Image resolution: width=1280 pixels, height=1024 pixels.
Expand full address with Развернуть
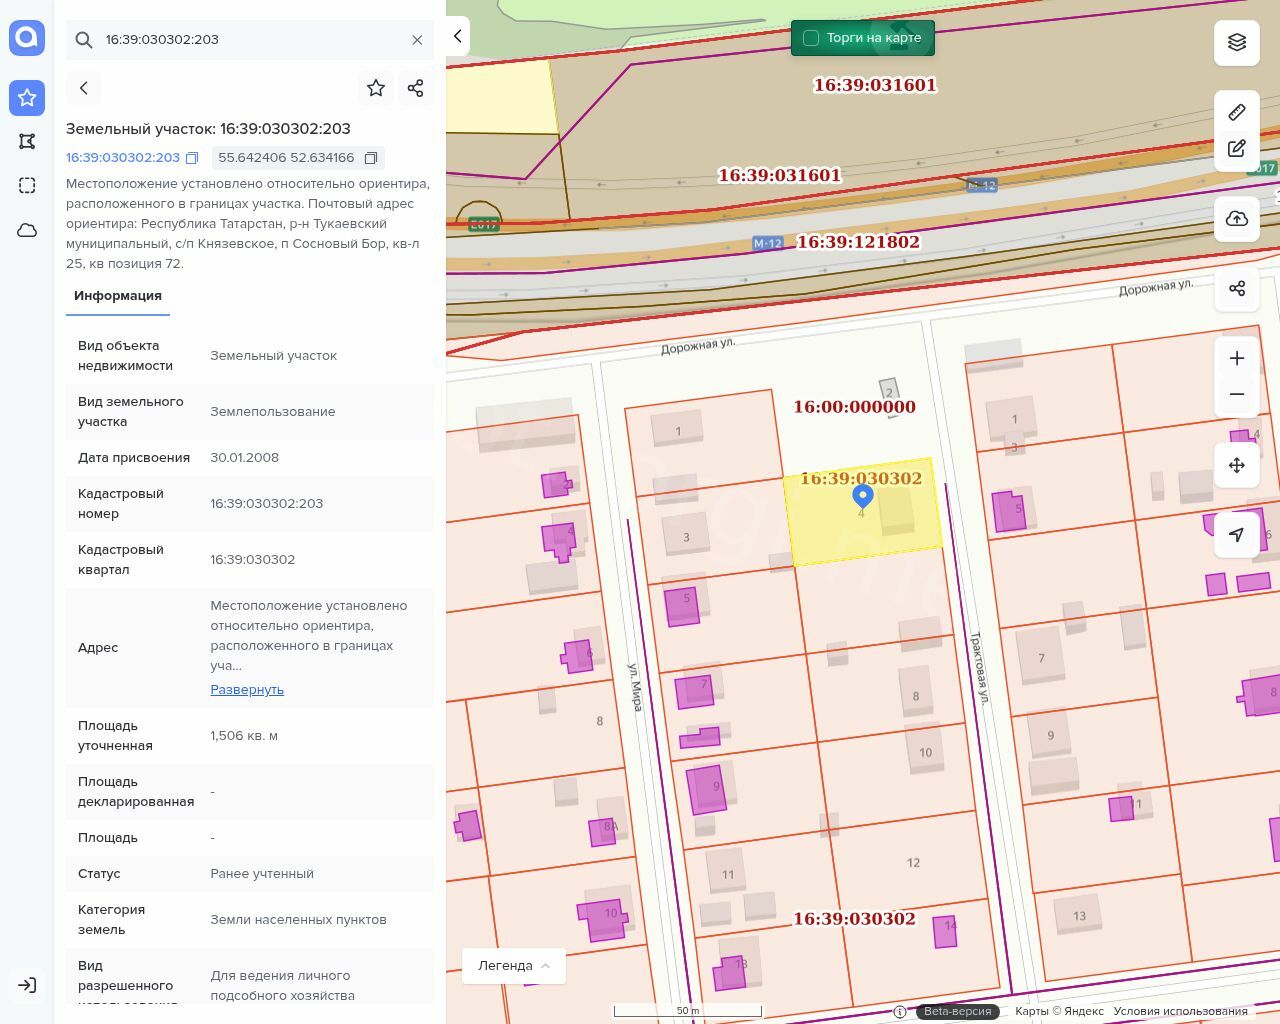(247, 690)
